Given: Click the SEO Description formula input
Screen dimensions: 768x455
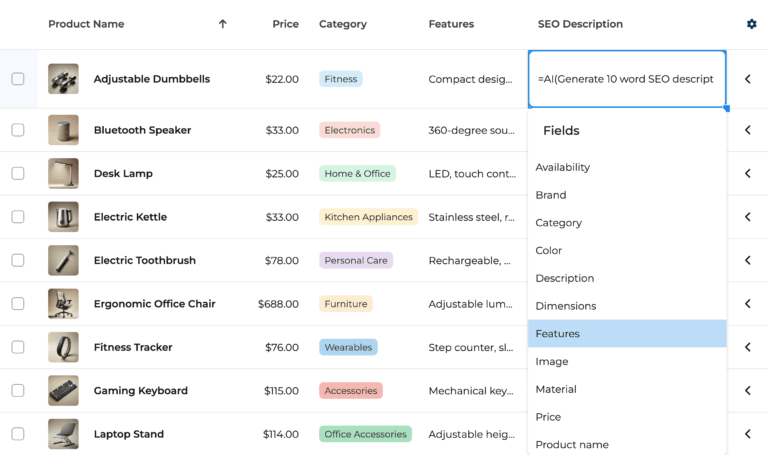Looking at the screenshot, I should coord(626,79).
